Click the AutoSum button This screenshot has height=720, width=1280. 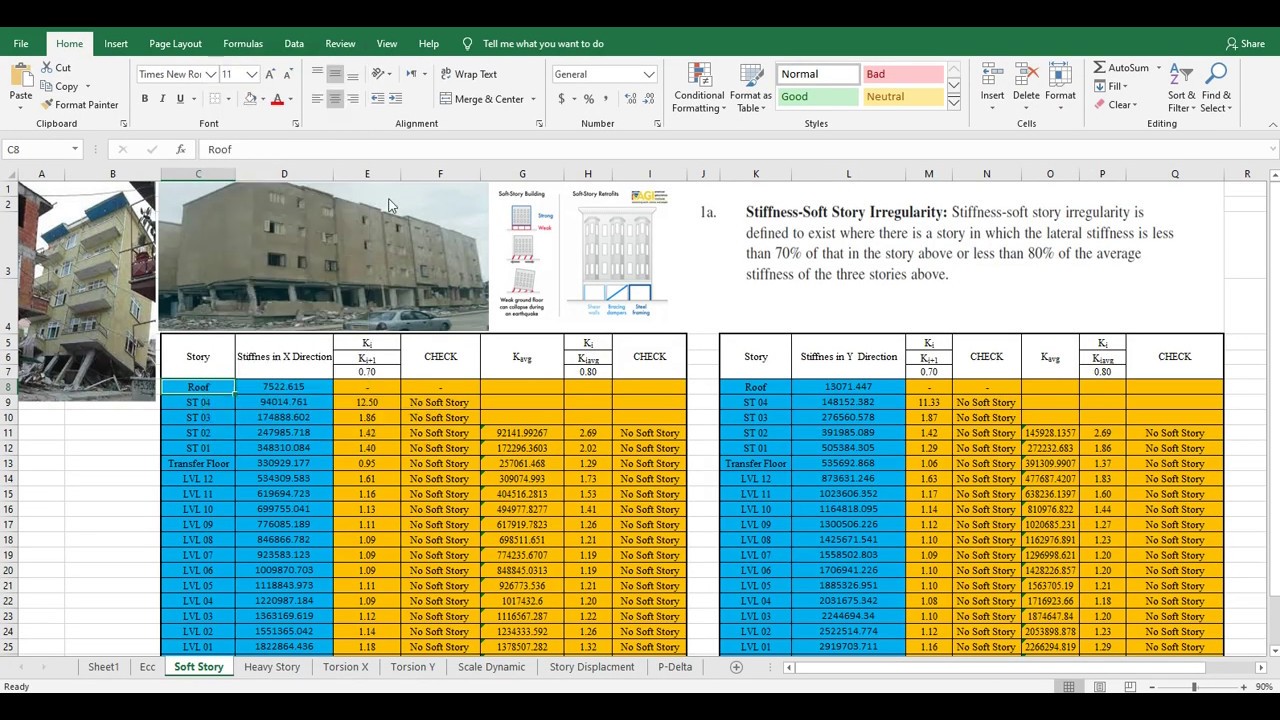tap(1121, 68)
